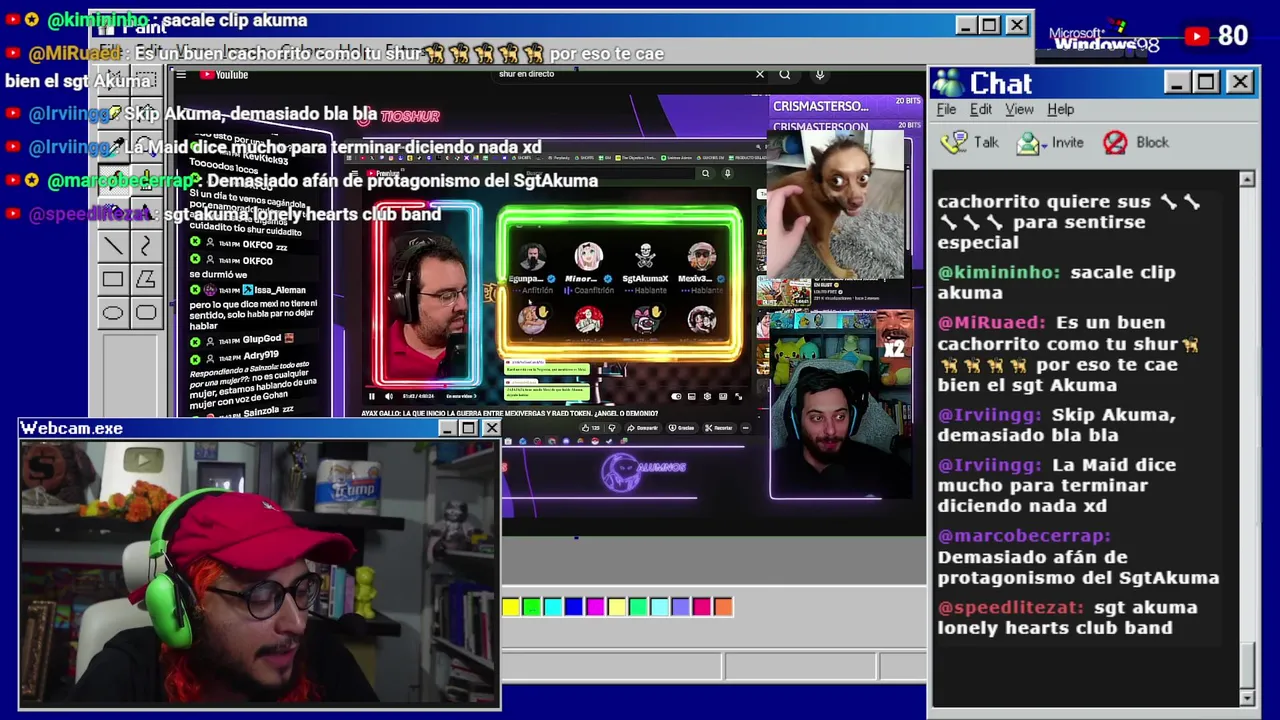Click the YouTube search magnifier icon
1280x720 pixels.
[785, 74]
